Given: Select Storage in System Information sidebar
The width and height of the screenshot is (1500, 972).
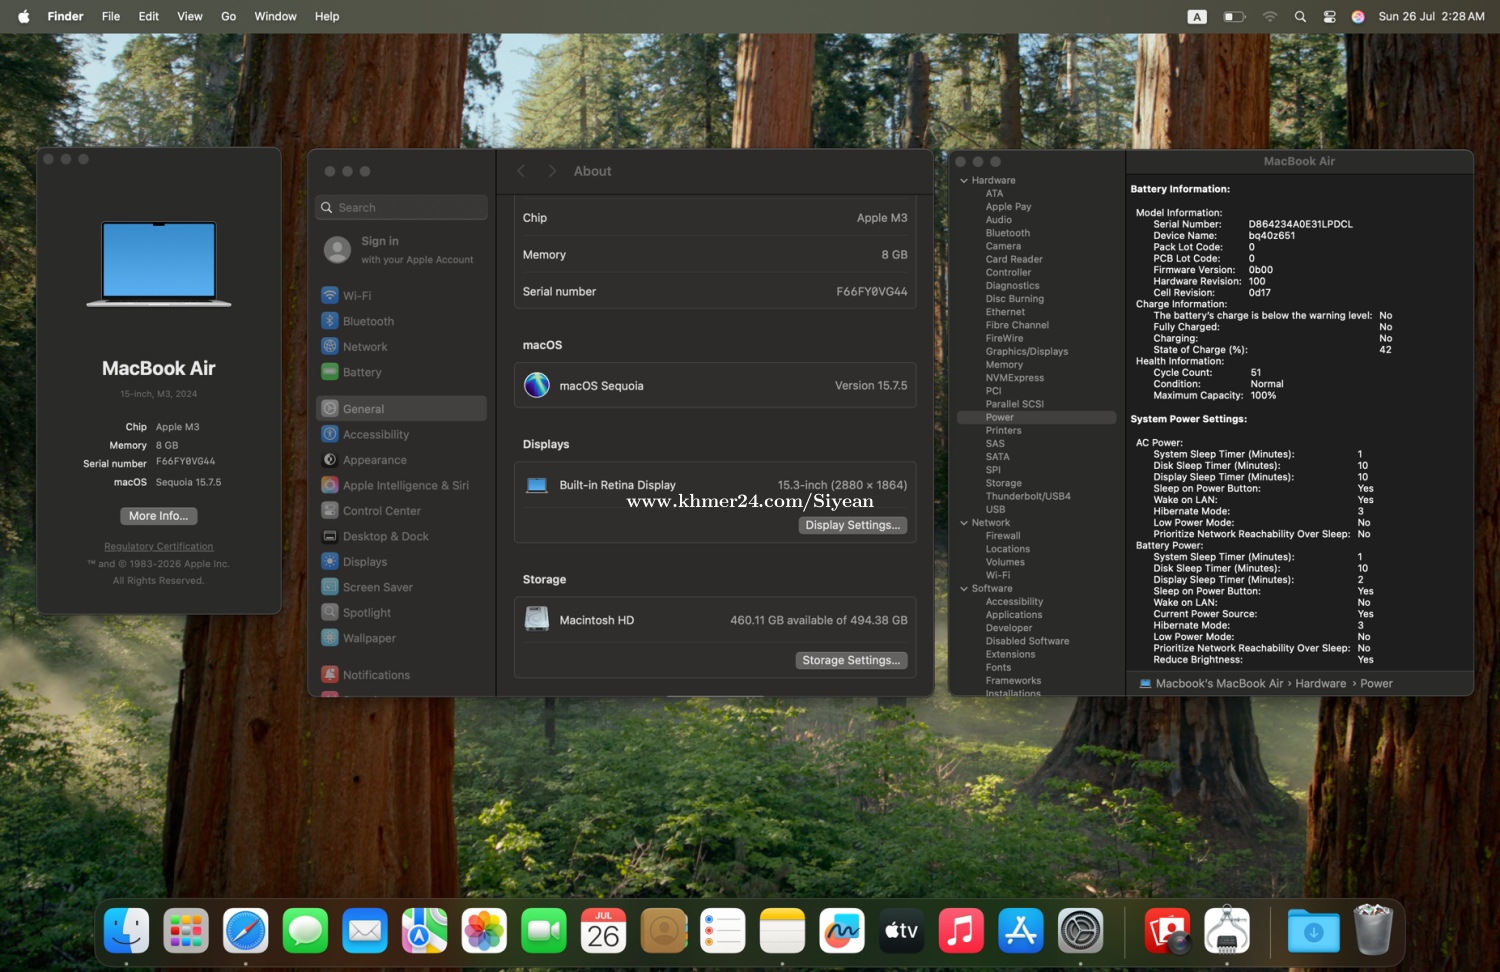Looking at the screenshot, I should pos(1004,484).
